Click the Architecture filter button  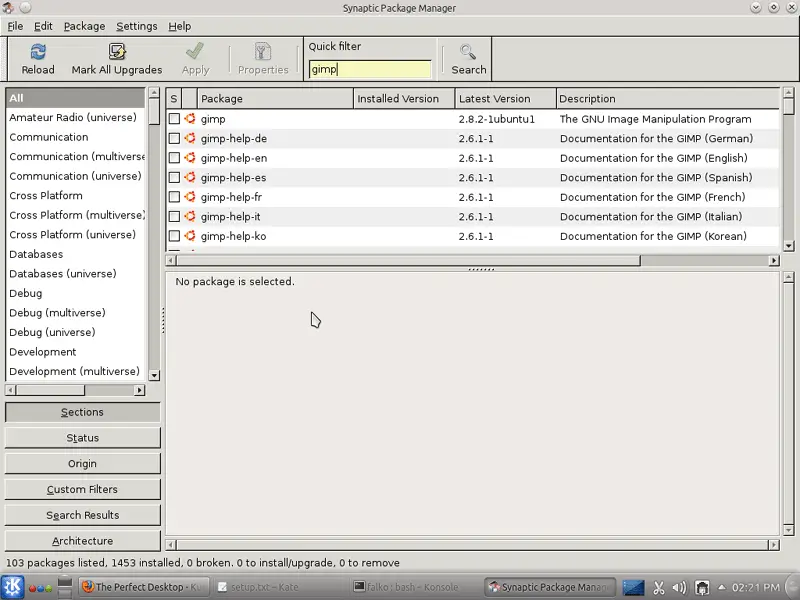coord(82,541)
